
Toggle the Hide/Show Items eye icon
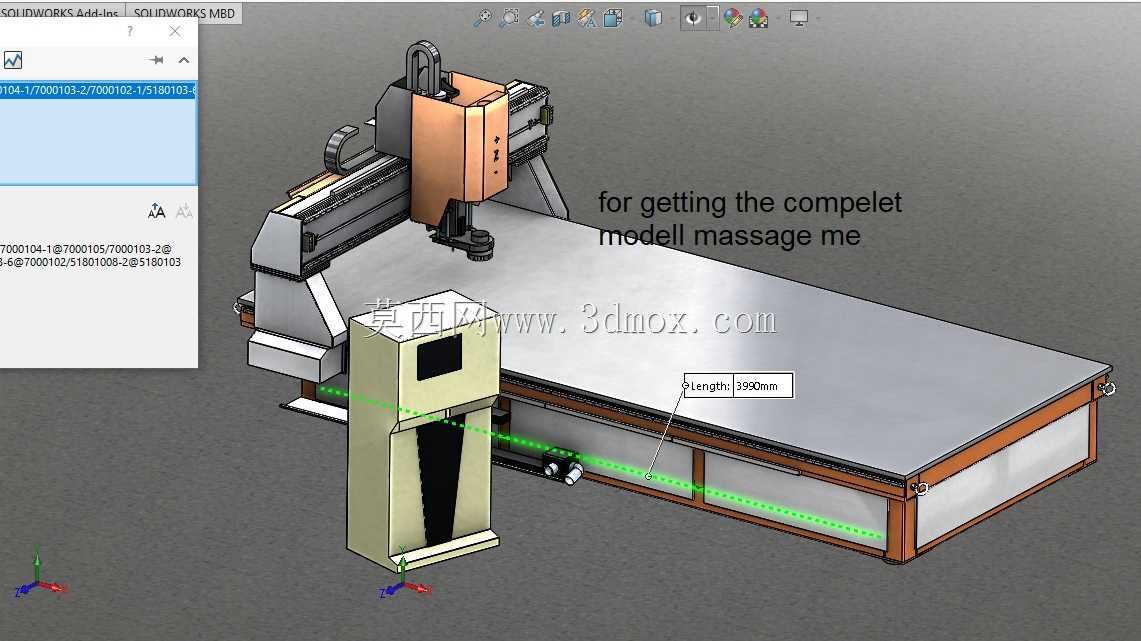(693, 18)
